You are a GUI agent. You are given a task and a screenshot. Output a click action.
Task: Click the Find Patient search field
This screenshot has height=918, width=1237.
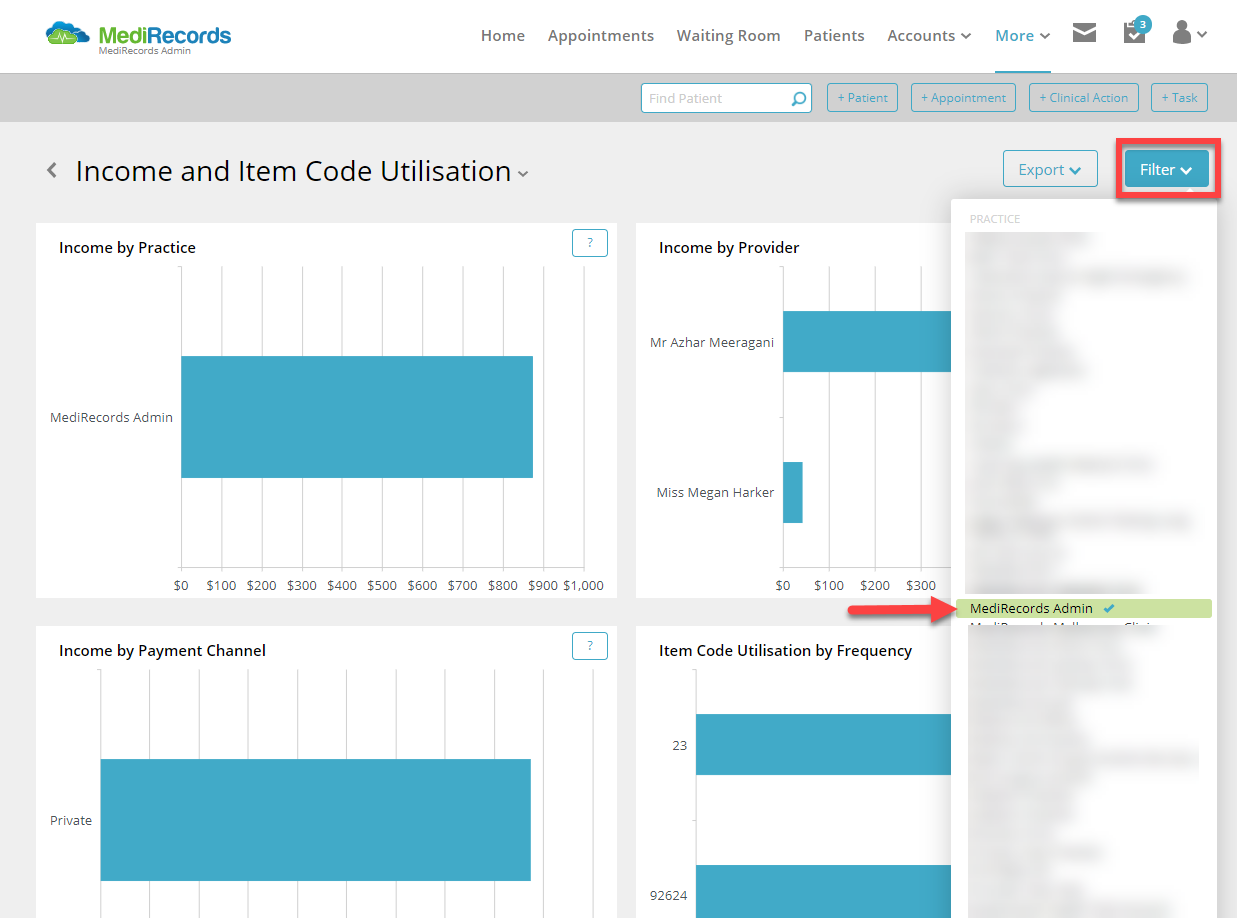click(726, 98)
